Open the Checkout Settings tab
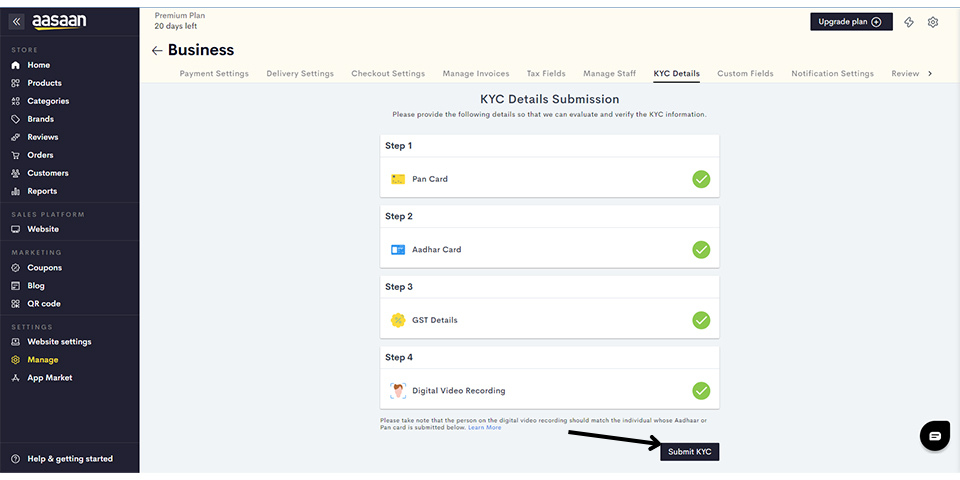This screenshot has width=960, height=480. (388, 73)
